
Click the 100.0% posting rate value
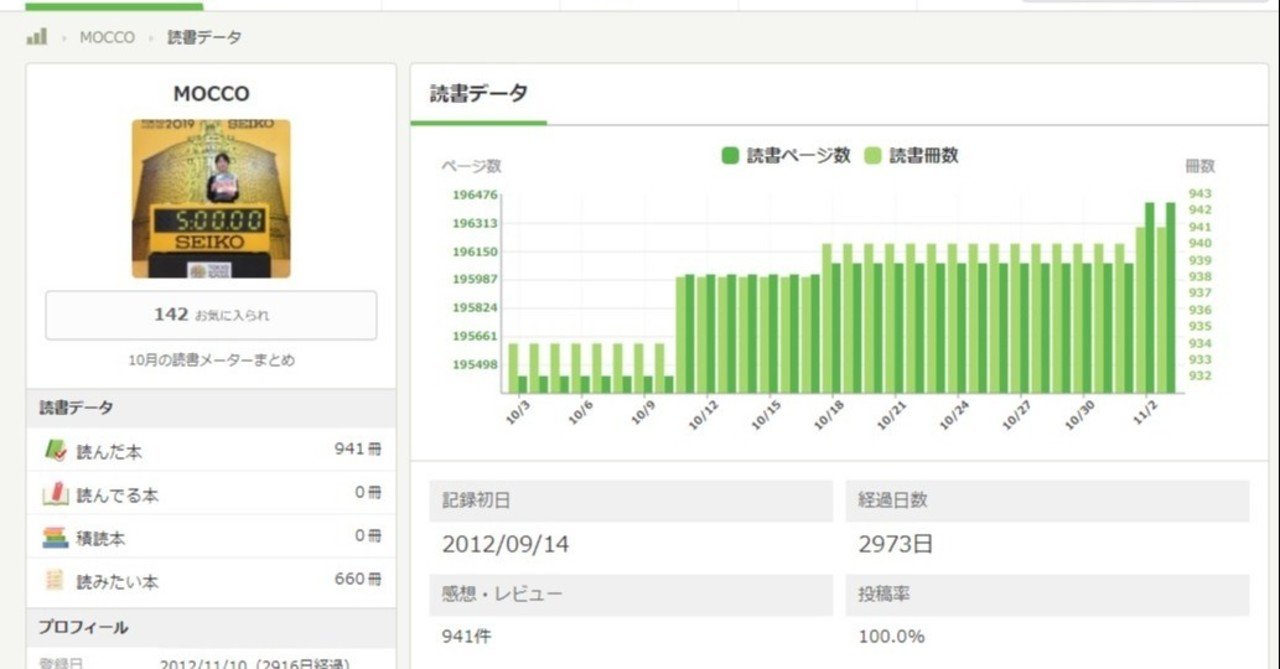tap(891, 636)
